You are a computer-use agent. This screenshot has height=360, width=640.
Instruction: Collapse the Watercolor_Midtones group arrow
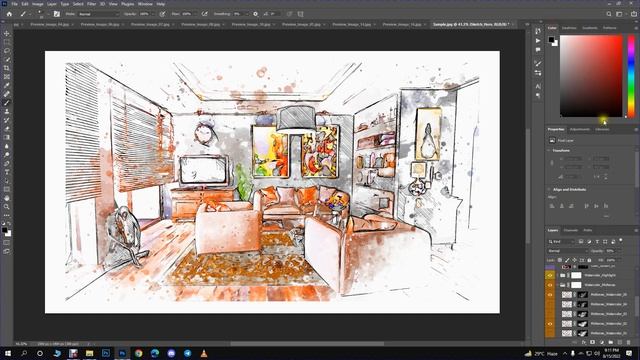tap(558, 285)
